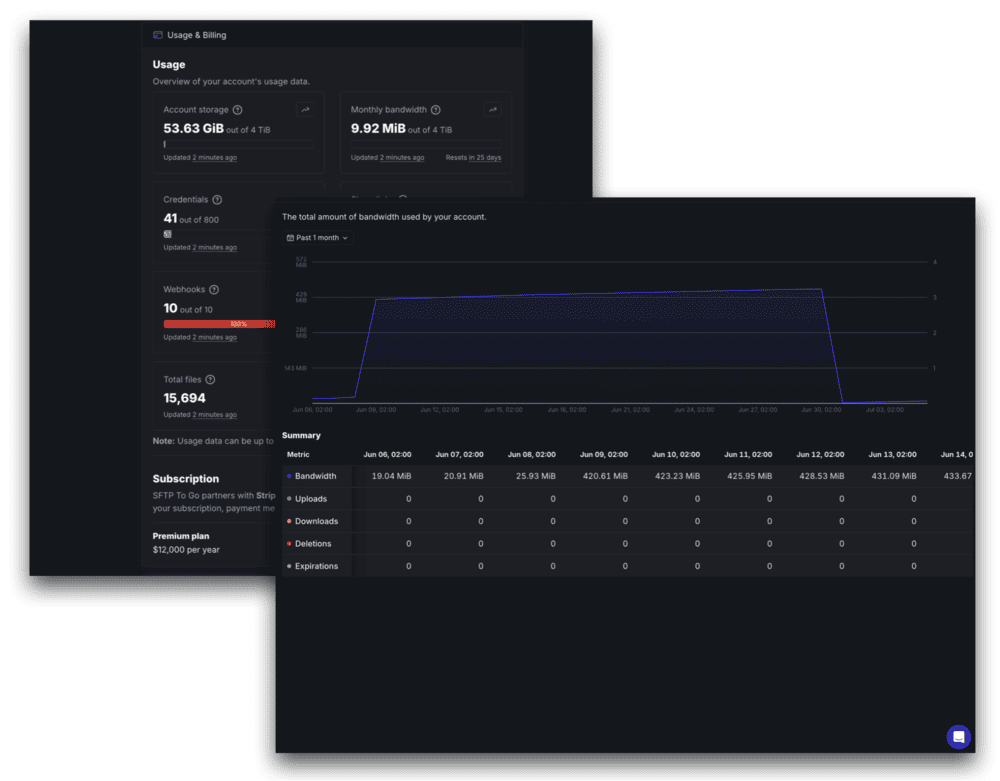The image size is (1000, 781).
Task: Click calendar icon in Past 1 month selector
Action: [290, 238]
